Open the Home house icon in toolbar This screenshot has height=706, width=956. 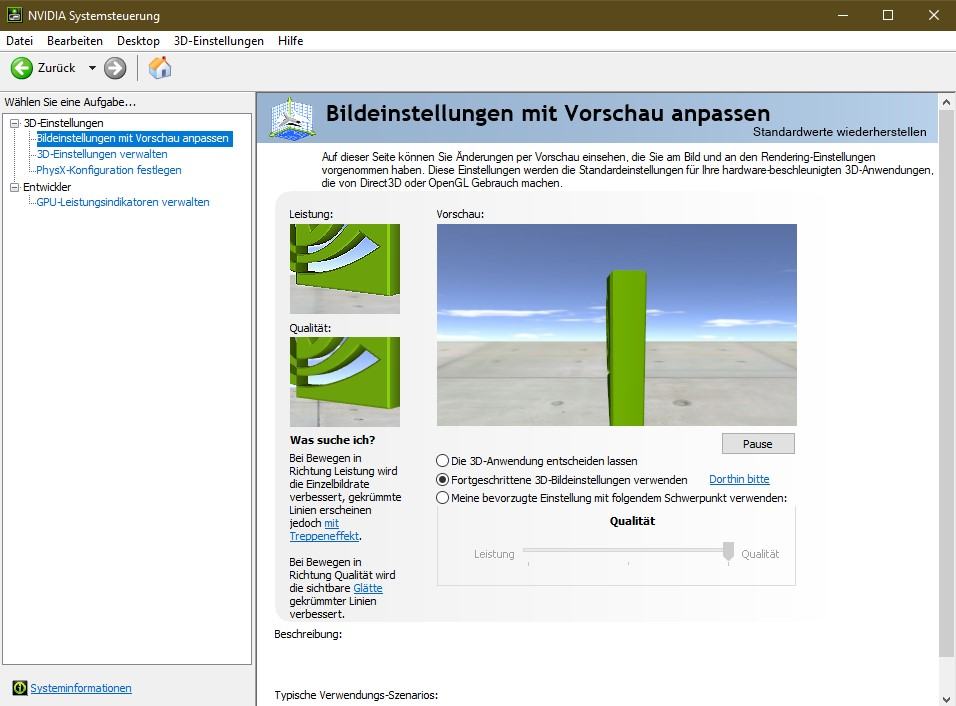(x=160, y=67)
